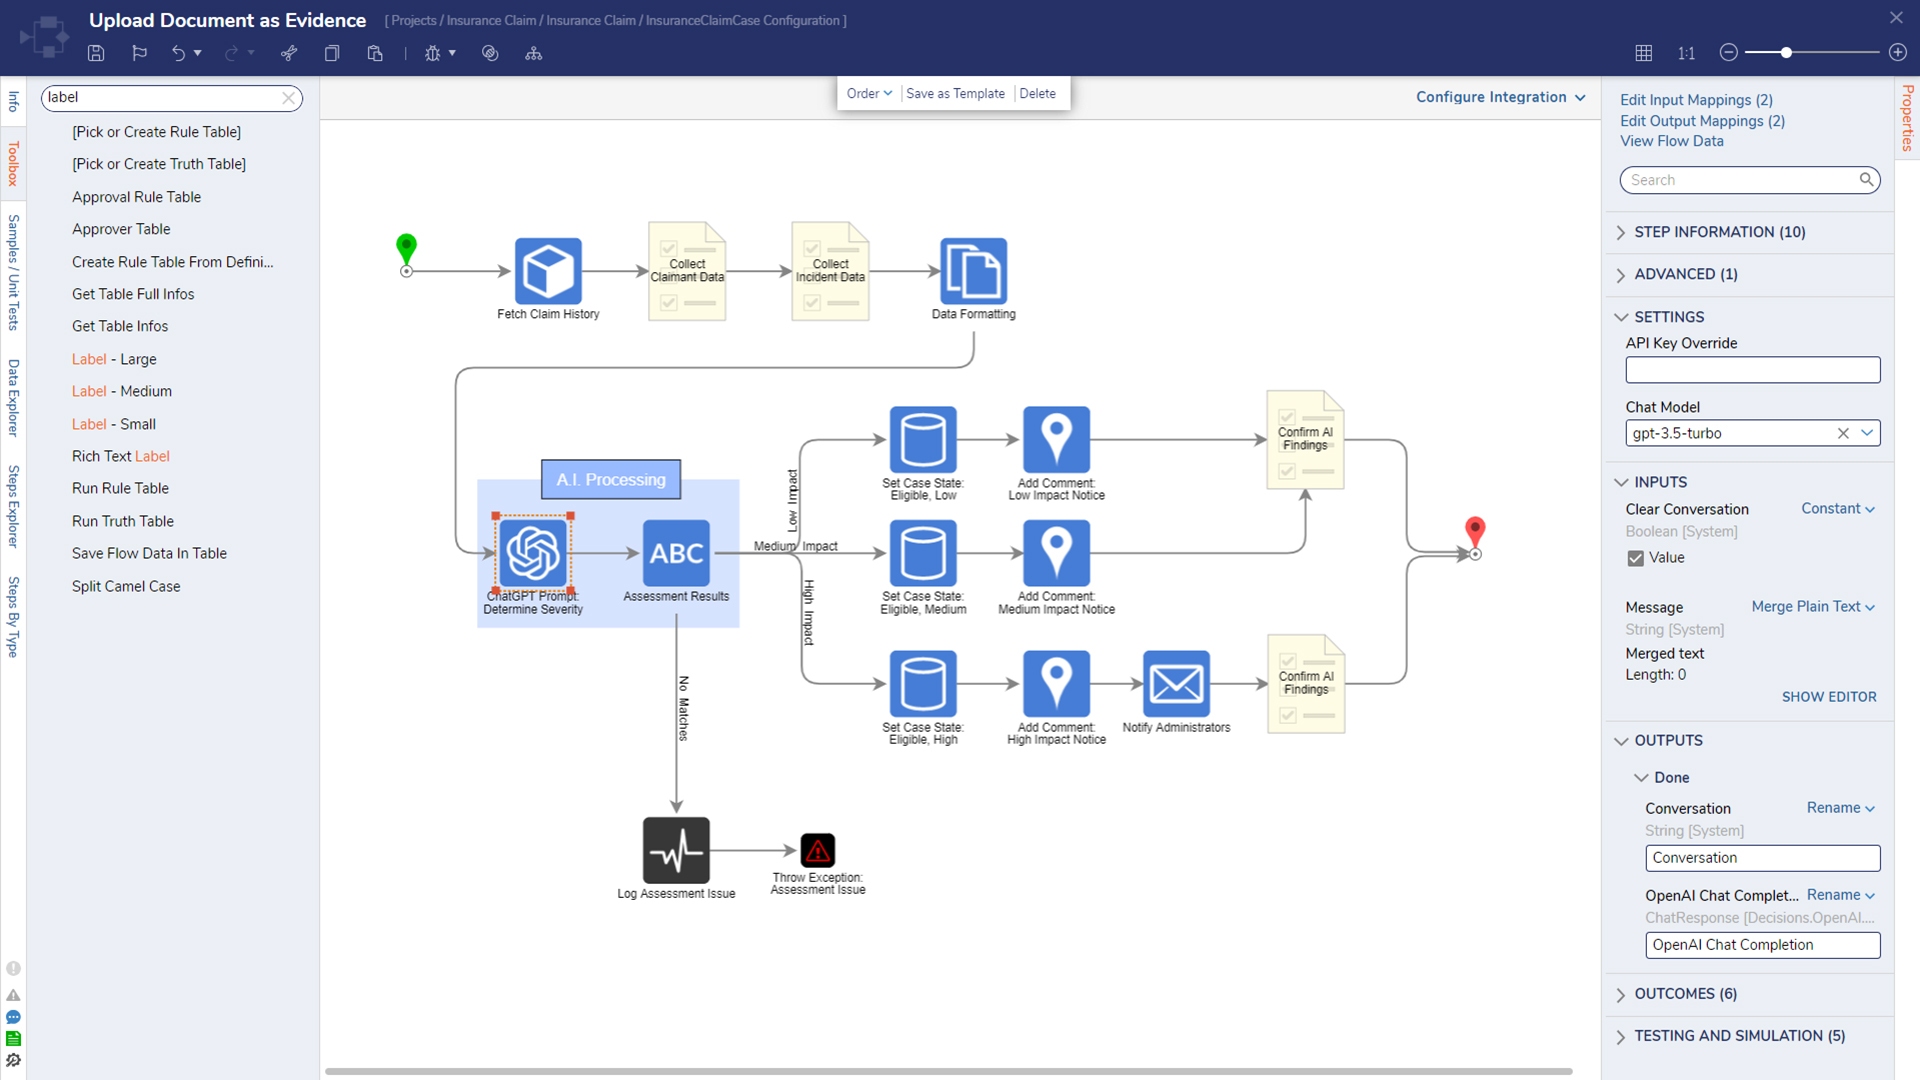Open the Conversation Rename dropdown
The width and height of the screenshot is (1920, 1080).
1840,808
